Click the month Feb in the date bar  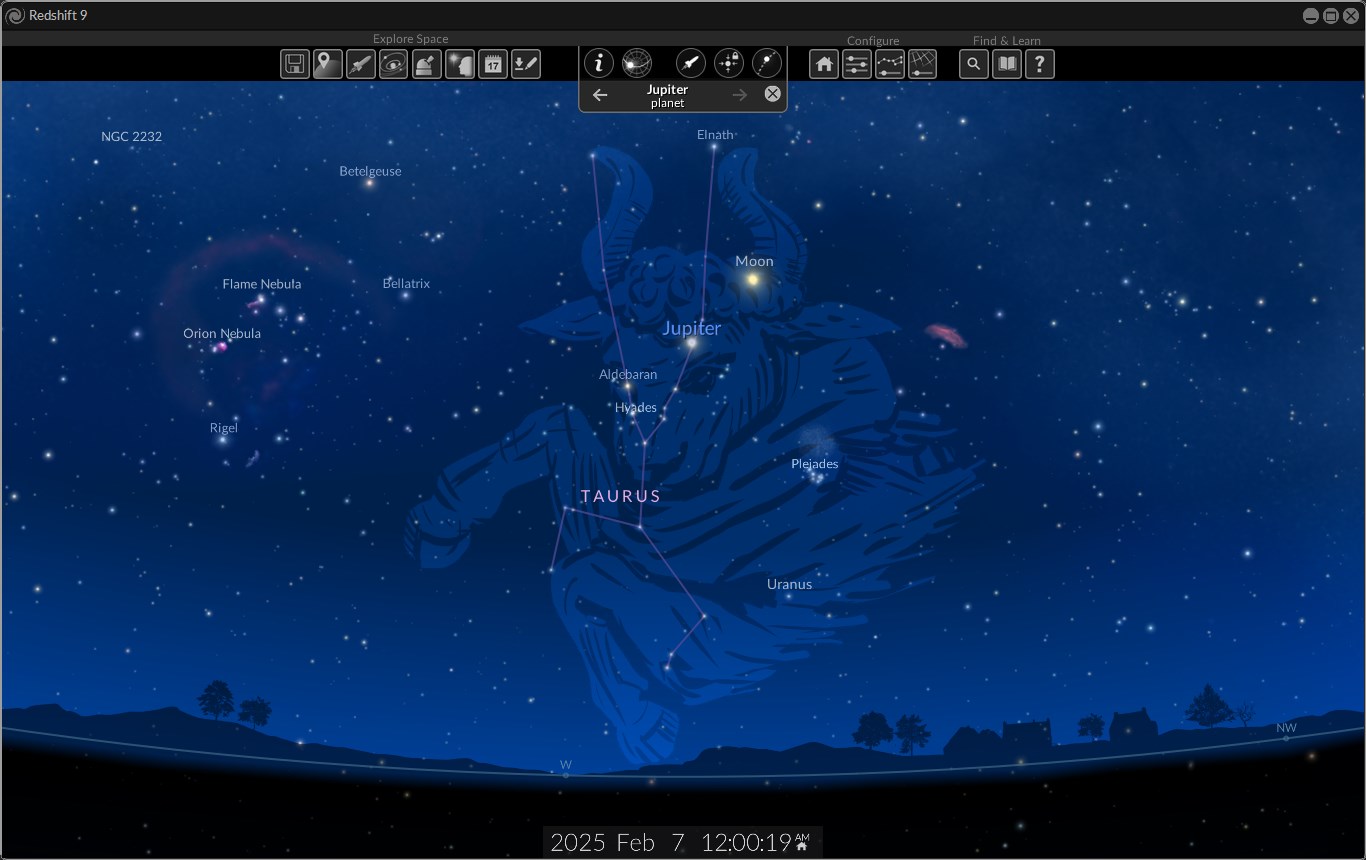[635, 842]
